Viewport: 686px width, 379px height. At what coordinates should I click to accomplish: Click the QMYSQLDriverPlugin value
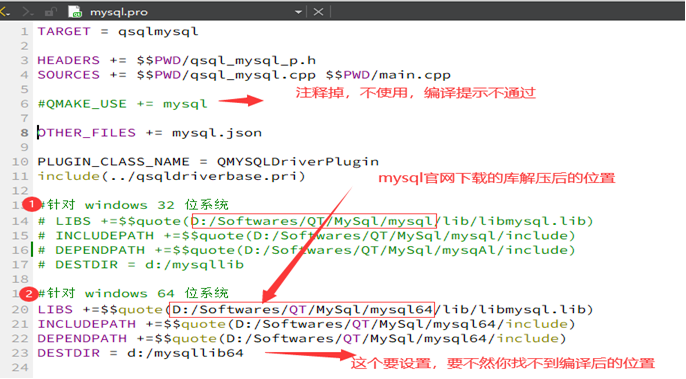(298, 162)
